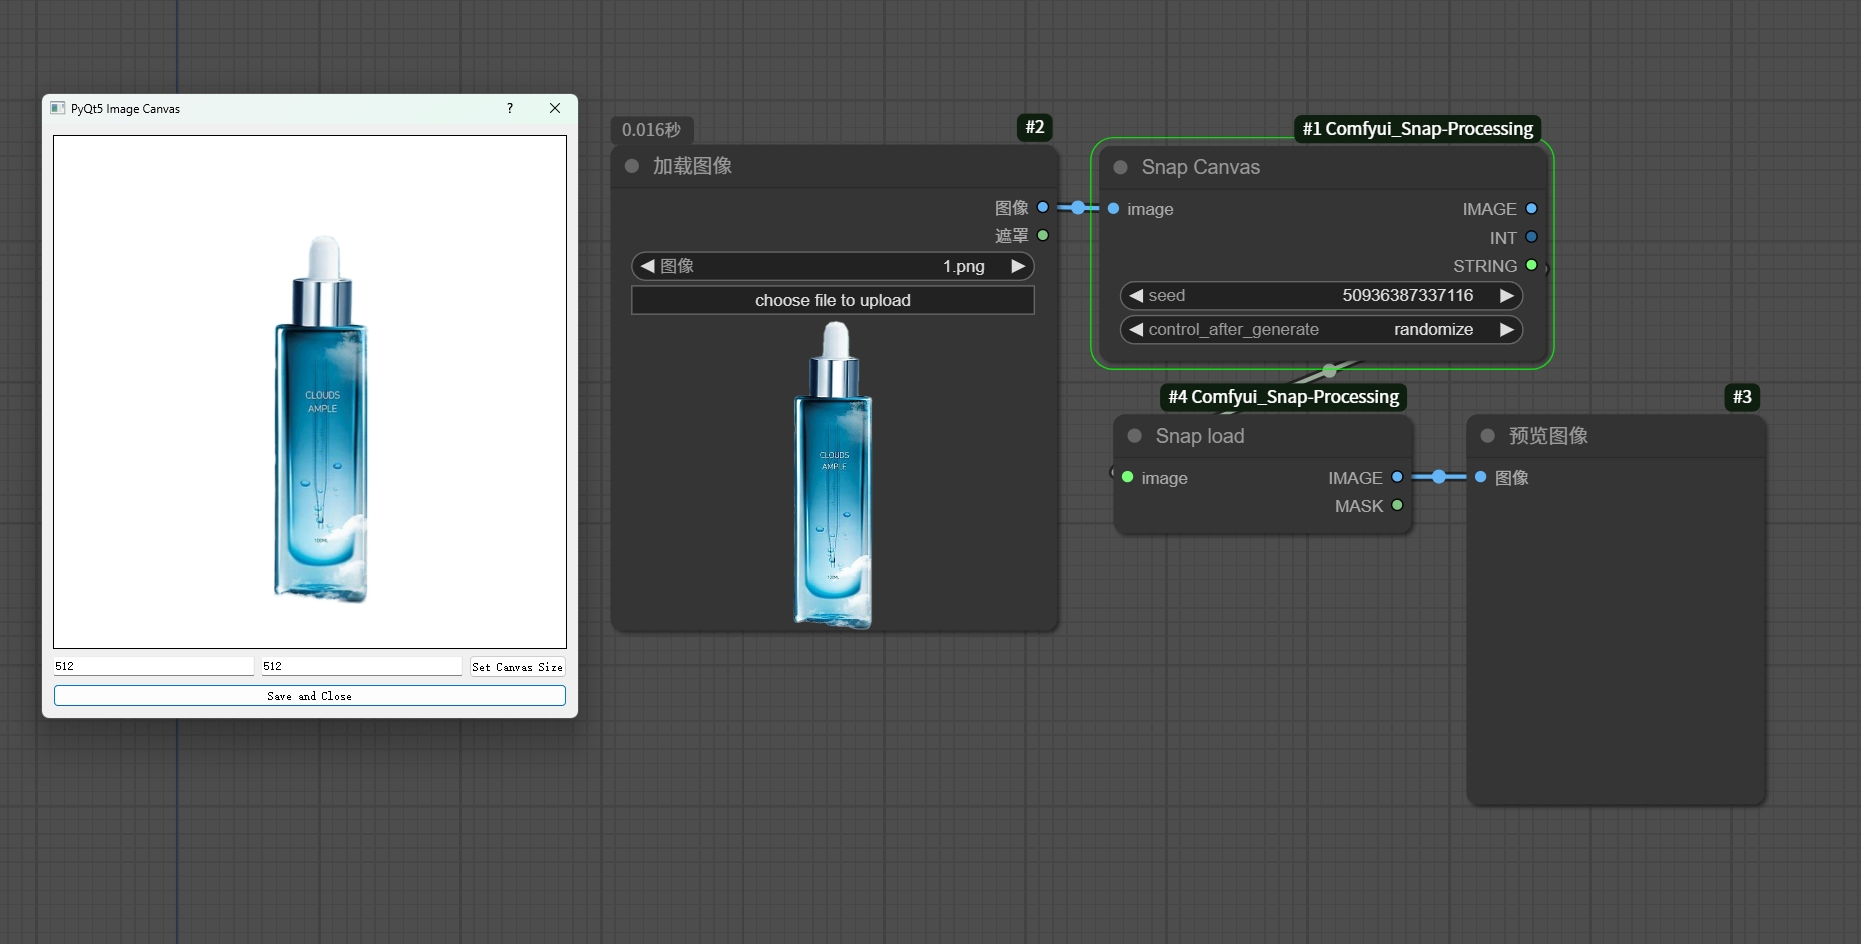The width and height of the screenshot is (1861, 944).
Task: Collapse the Snap Canvas node via its dot
Action: tap(1121, 167)
